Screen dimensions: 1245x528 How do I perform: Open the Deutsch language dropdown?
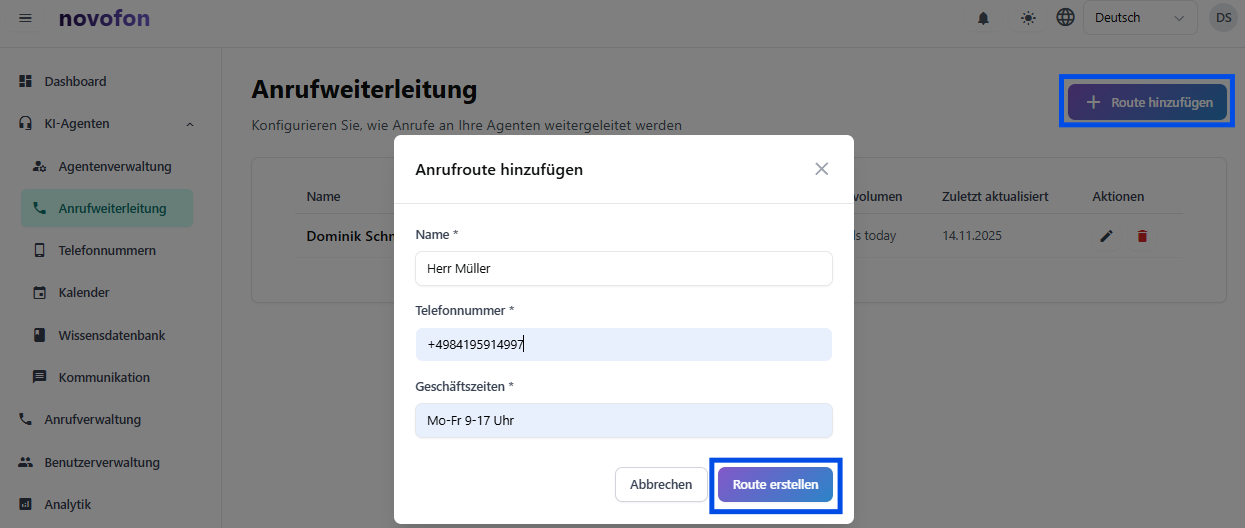(1140, 18)
